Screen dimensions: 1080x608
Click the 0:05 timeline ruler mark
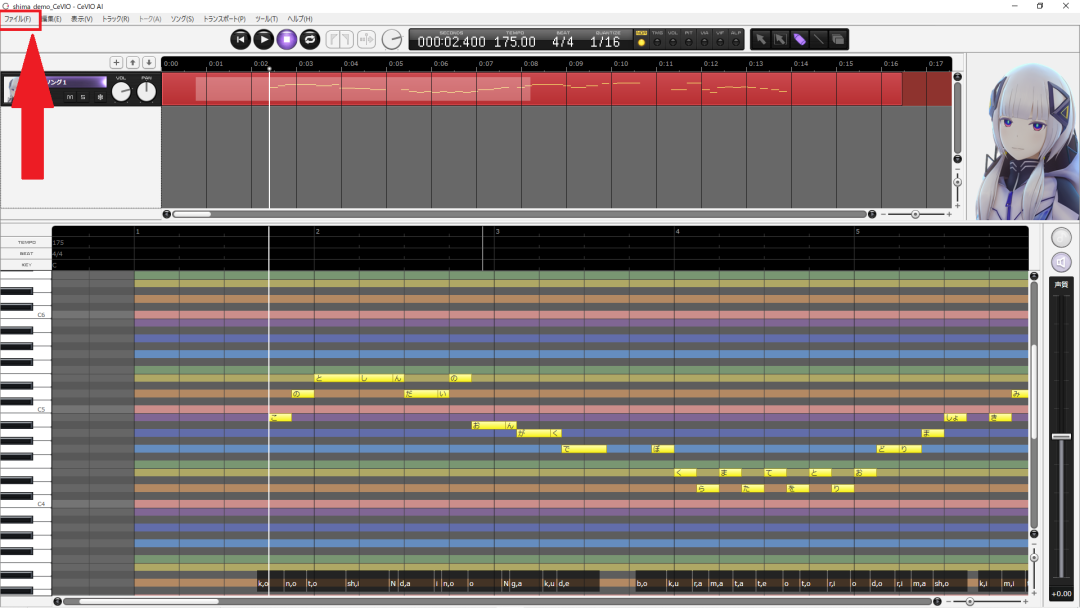pos(395,63)
